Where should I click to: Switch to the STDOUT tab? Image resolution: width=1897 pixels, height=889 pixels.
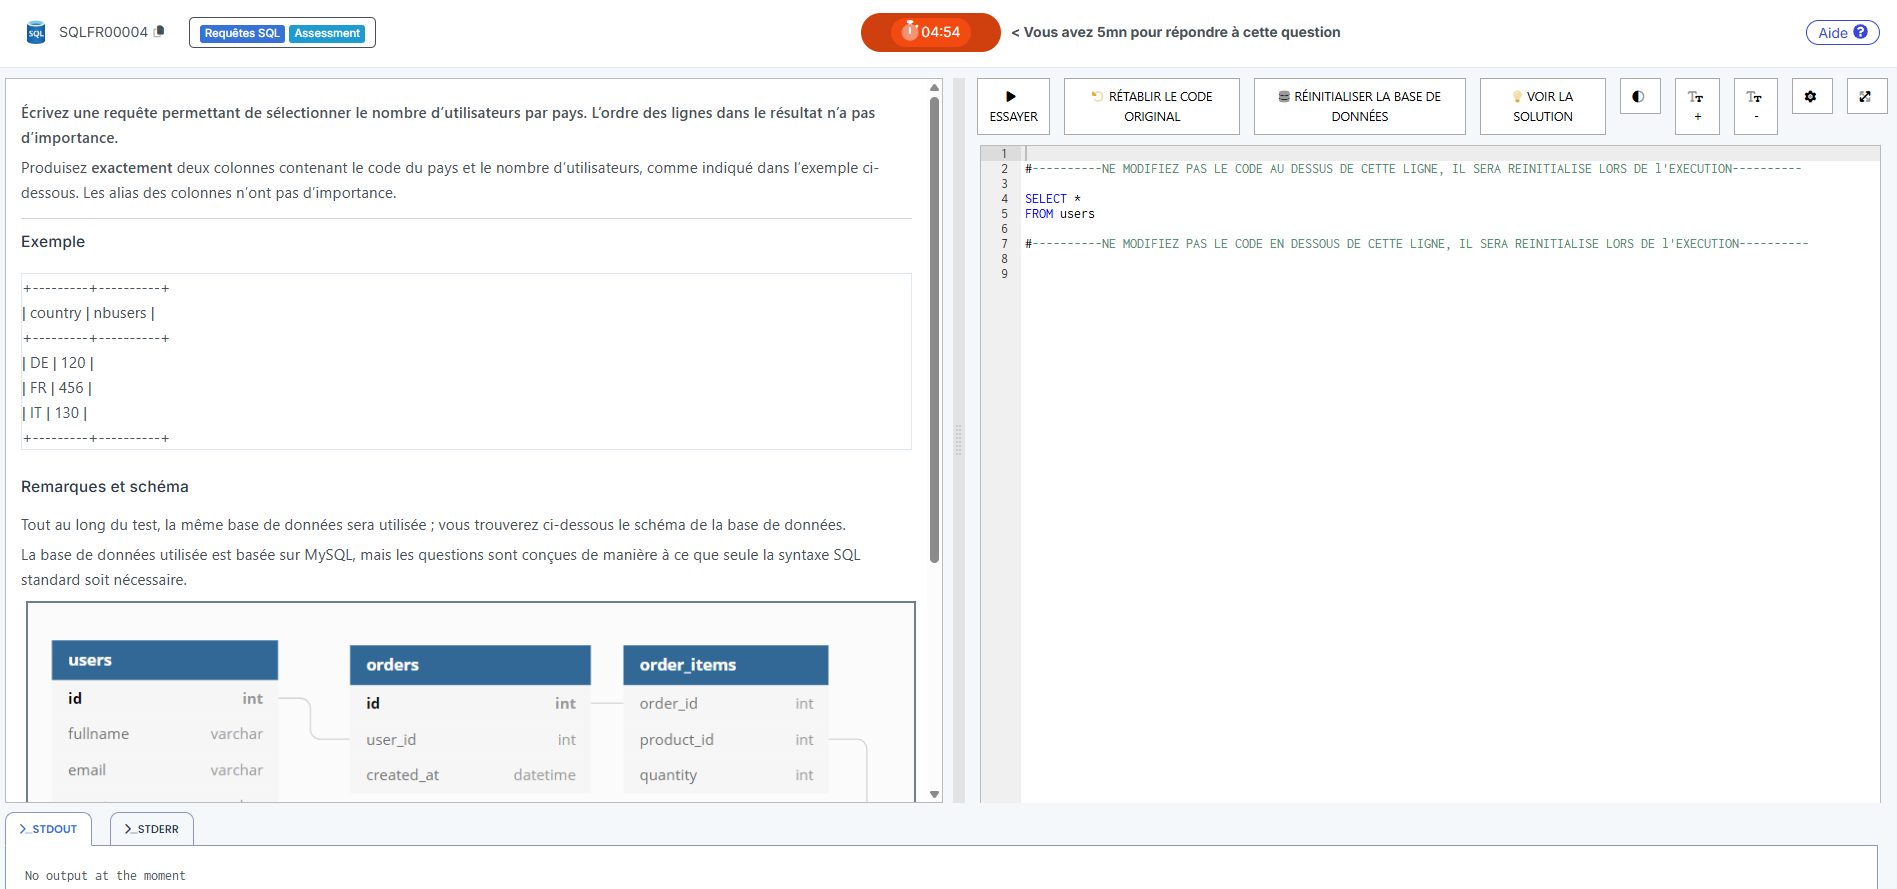coord(49,829)
